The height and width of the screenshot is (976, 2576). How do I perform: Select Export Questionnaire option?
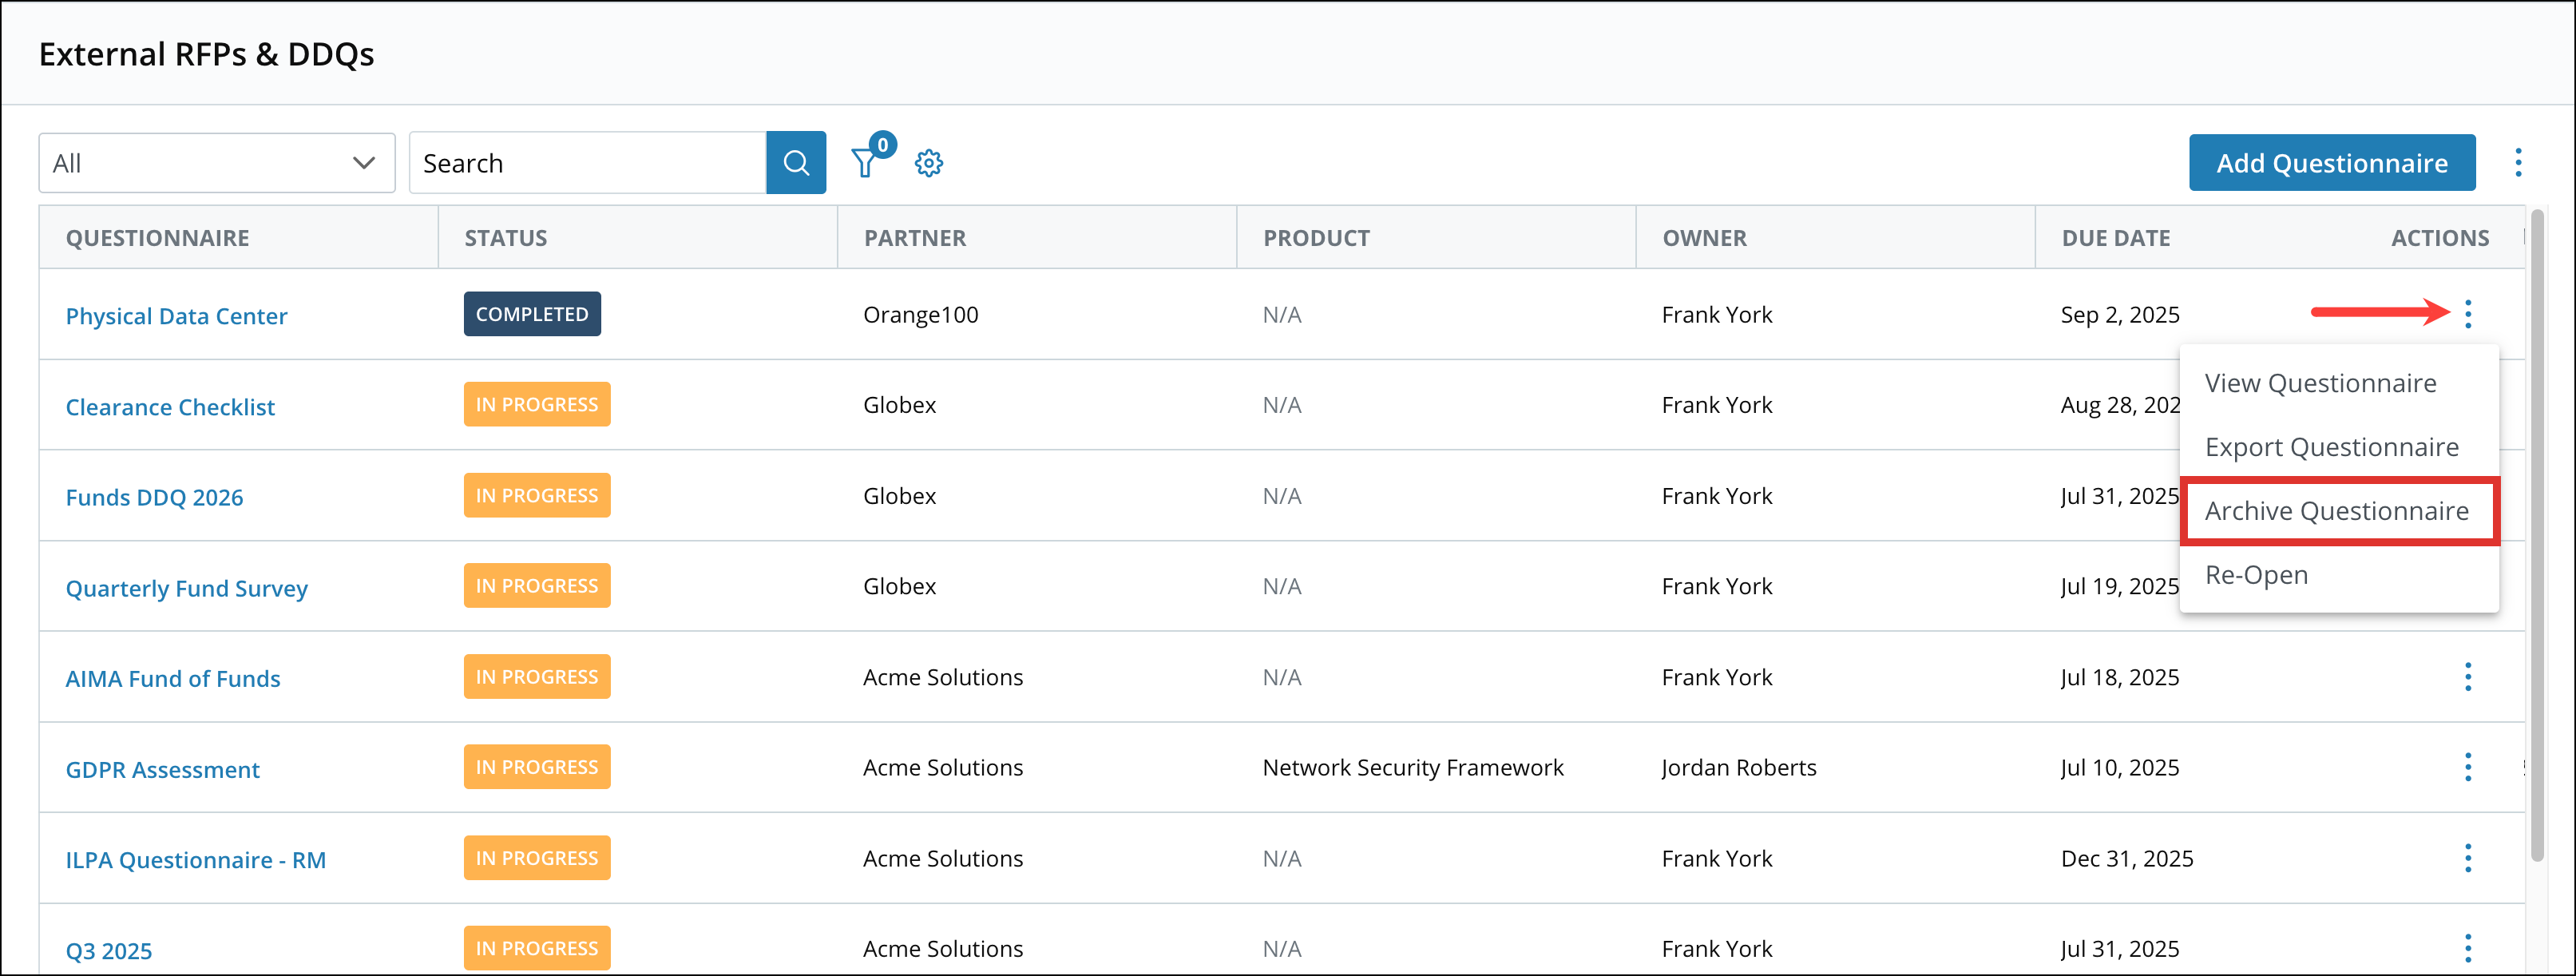[2332, 447]
